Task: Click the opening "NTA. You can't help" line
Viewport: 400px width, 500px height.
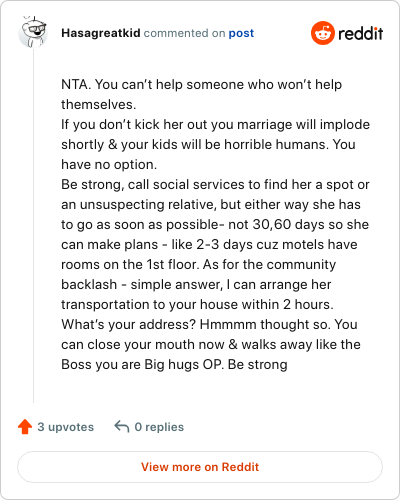Action: [x=201, y=85]
